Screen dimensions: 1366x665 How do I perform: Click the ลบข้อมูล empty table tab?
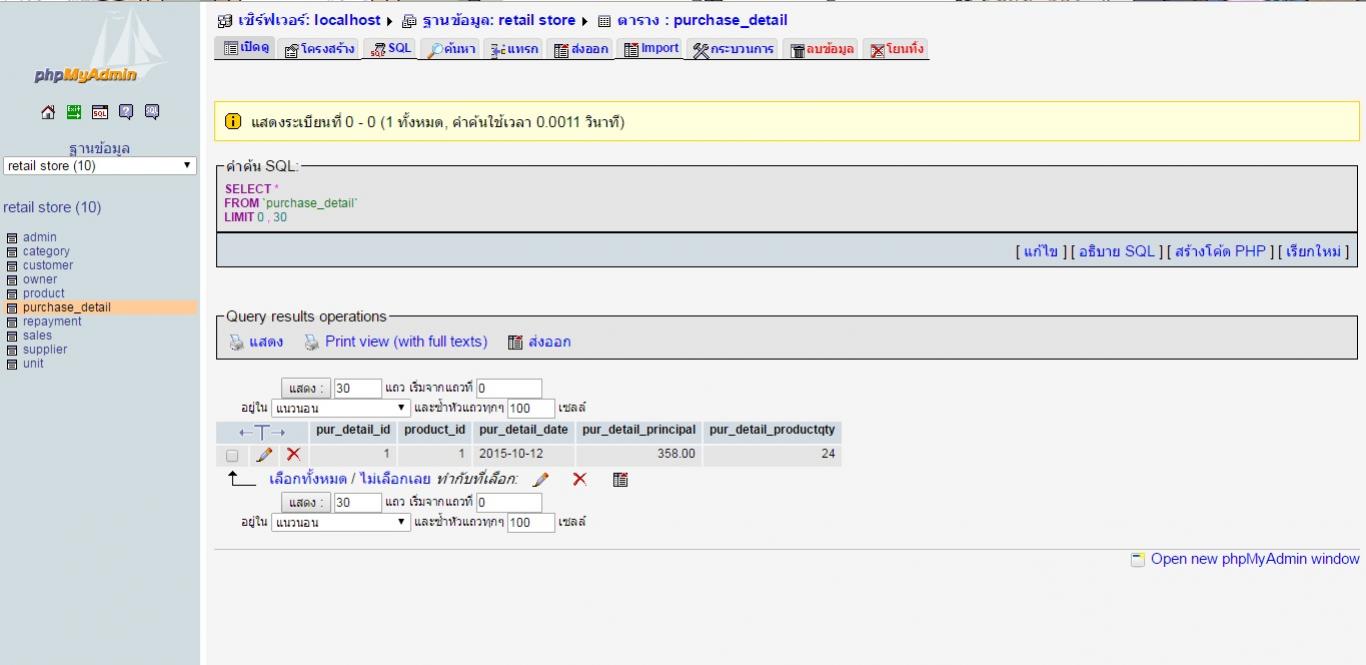pos(822,49)
